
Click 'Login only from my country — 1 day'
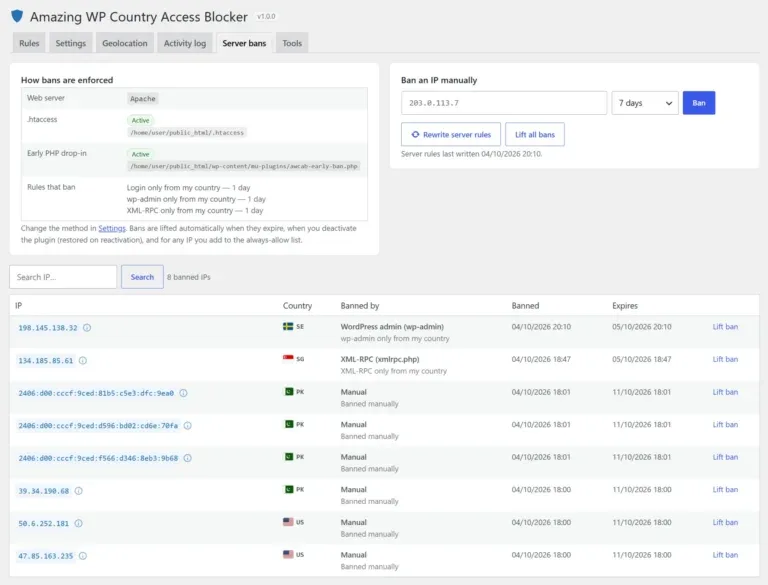pos(189,188)
